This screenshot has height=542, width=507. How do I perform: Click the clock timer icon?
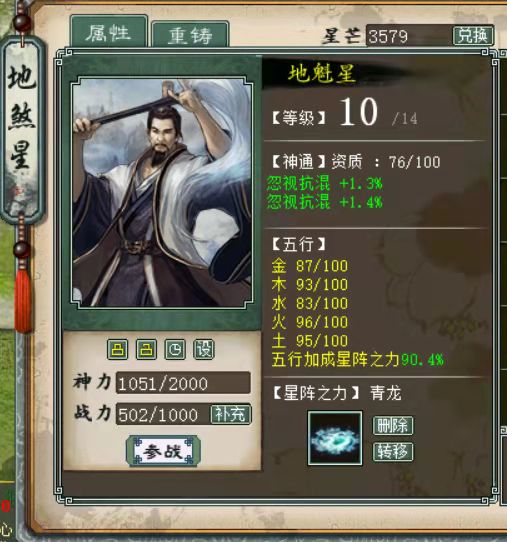tap(175, 349)
